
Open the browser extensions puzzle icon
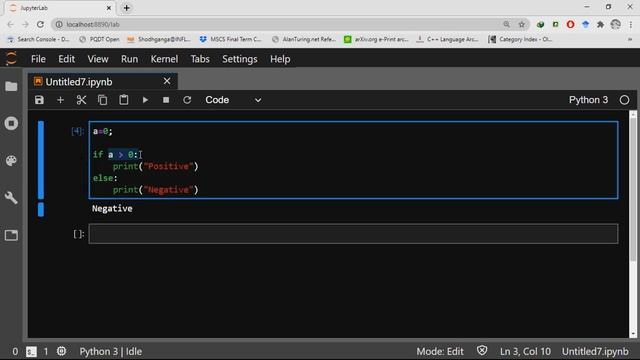coord(600,24)
